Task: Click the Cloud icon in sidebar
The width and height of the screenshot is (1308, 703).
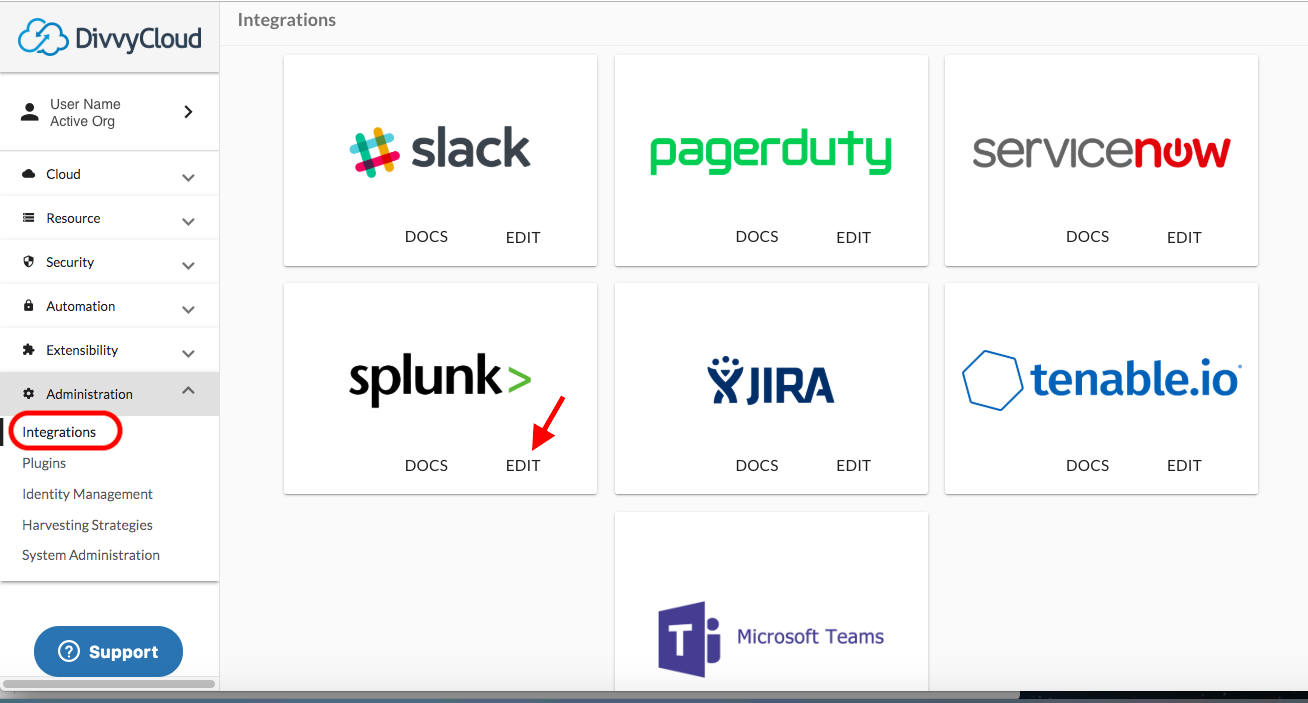Action: tap(29, 174)
